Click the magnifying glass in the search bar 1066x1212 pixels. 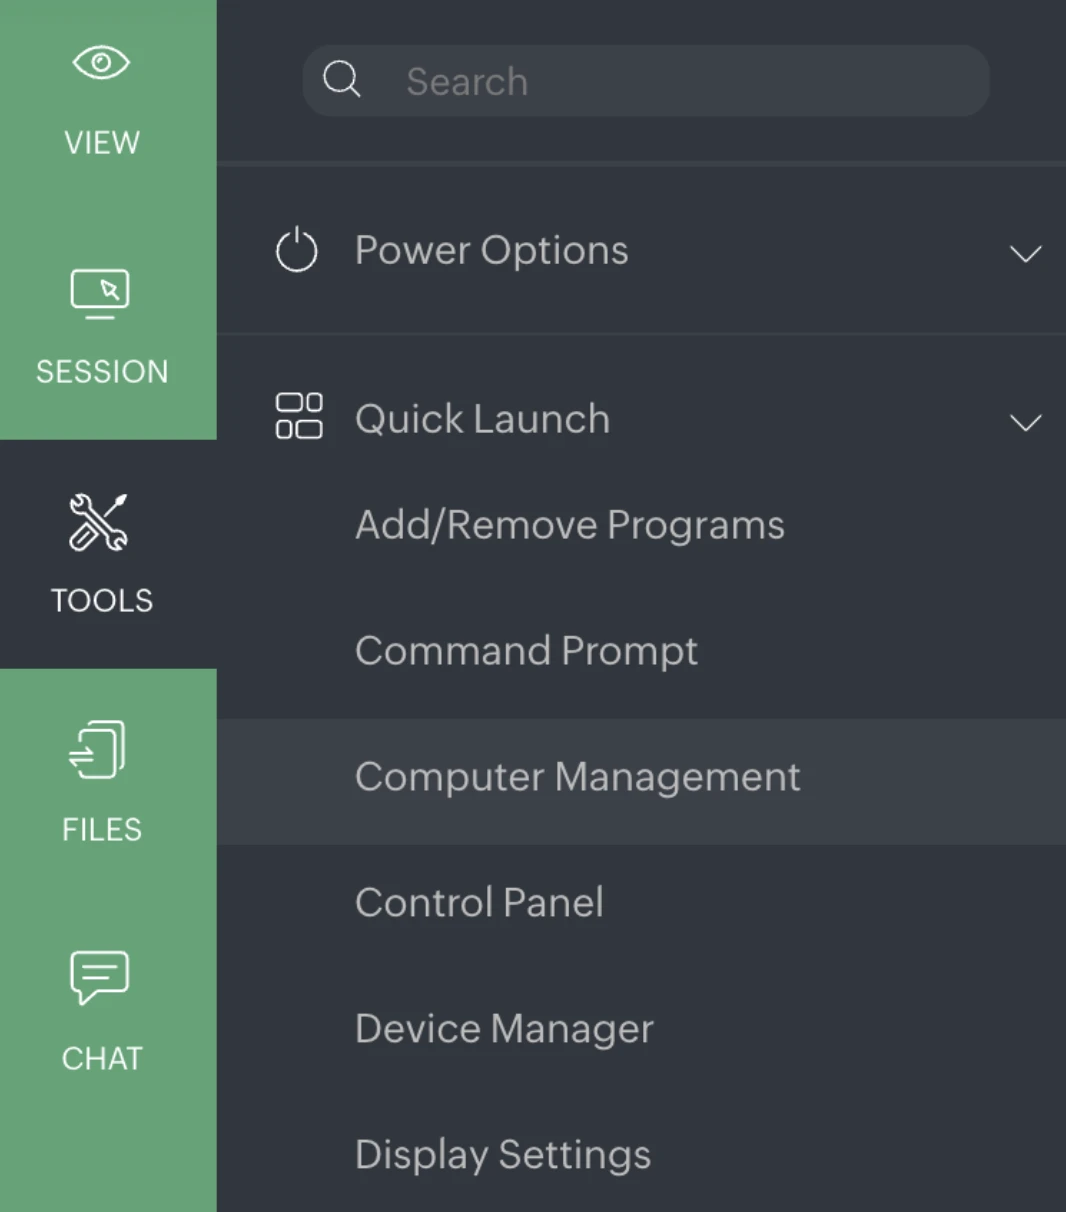[342, 79]
